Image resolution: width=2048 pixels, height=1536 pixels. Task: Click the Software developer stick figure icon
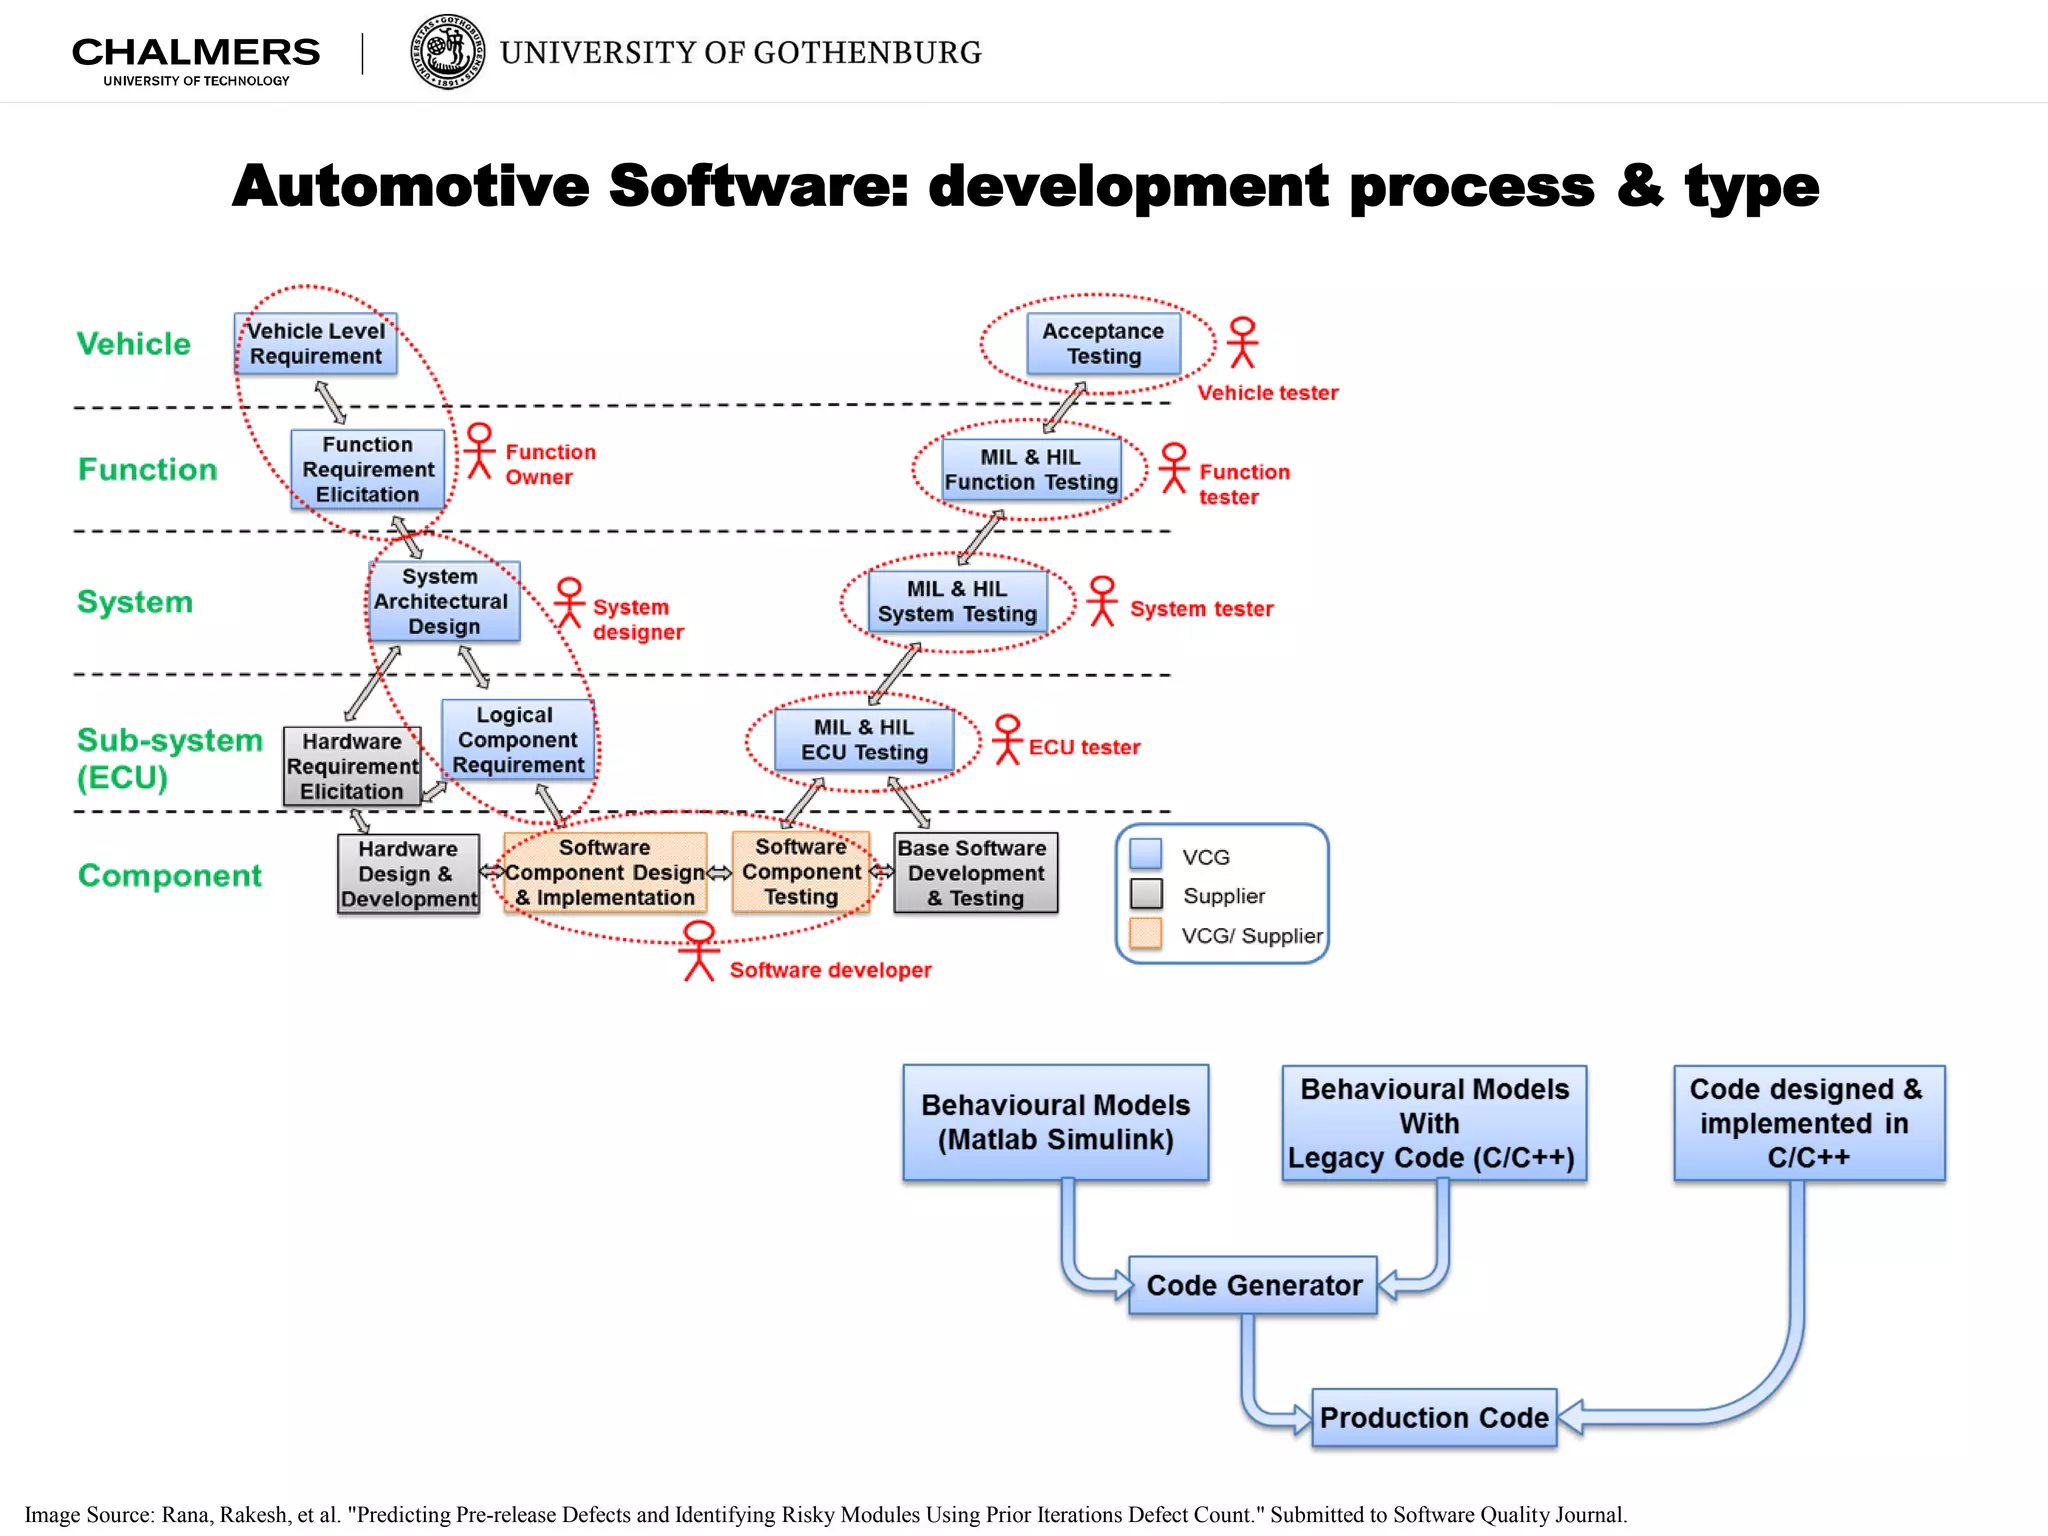pyautogui.click(x=699, y=951)
